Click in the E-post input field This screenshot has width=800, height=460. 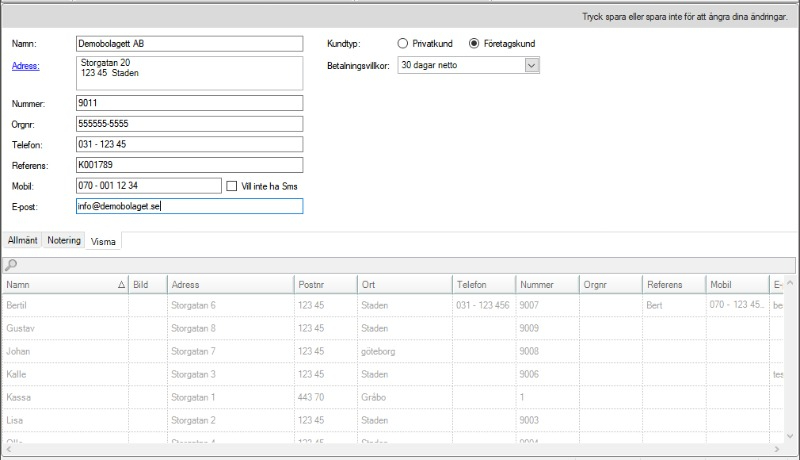[x=189, y=206]
